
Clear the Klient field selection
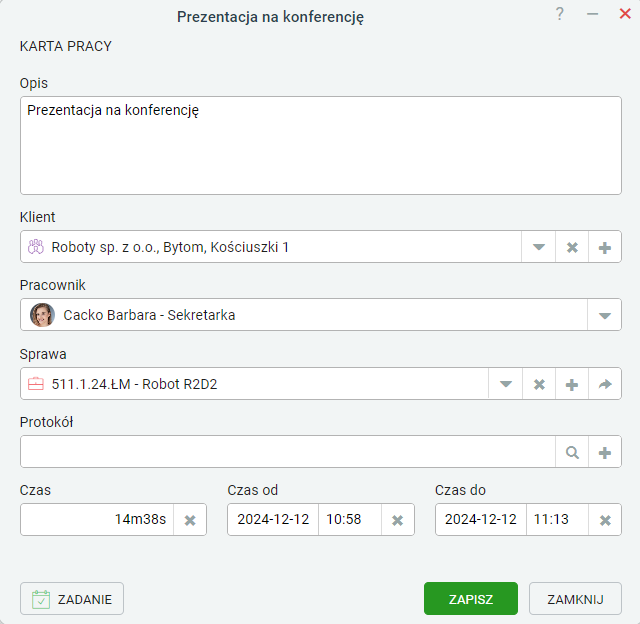click(572, 247)
